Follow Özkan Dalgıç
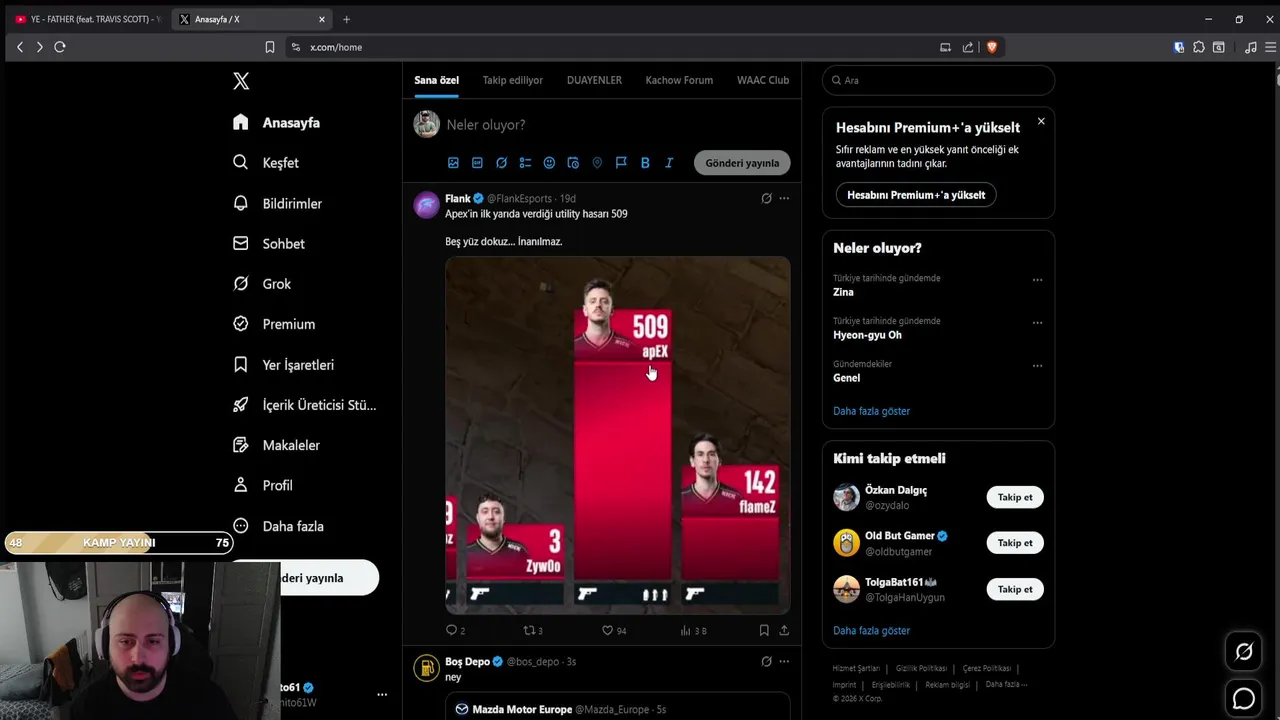 (1015, 497)
